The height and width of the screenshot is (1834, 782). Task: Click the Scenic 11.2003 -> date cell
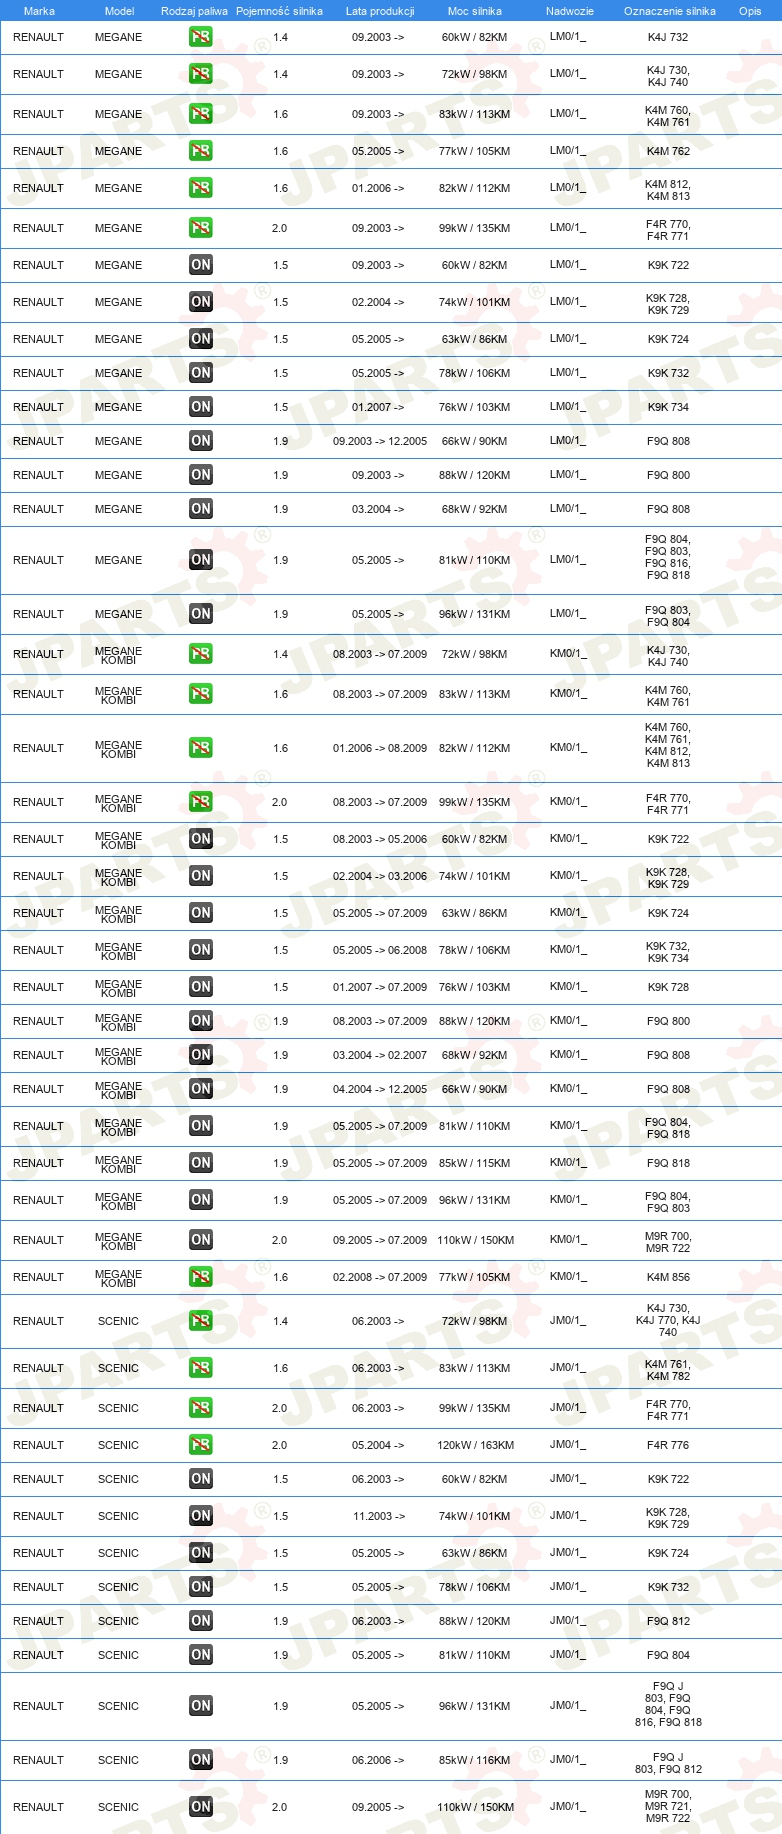[x=379, y=1516]
